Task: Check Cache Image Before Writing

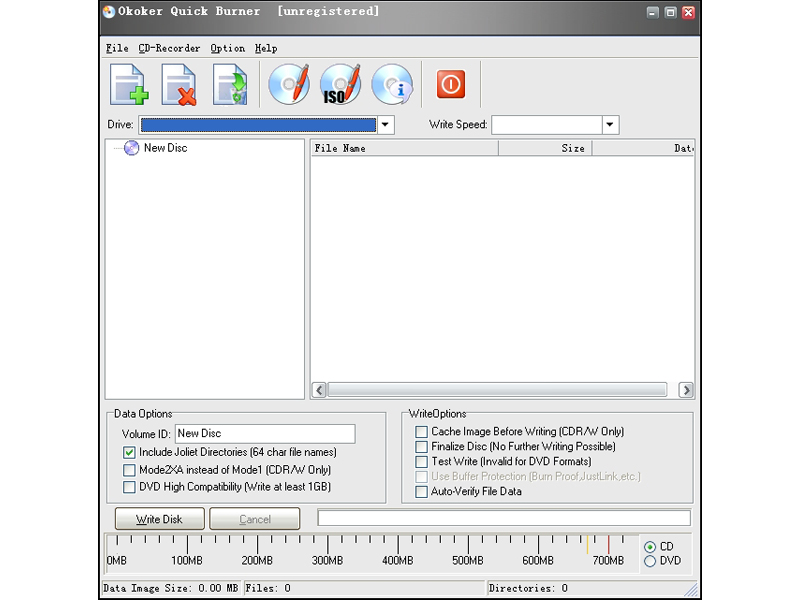Action: point(421,432)
